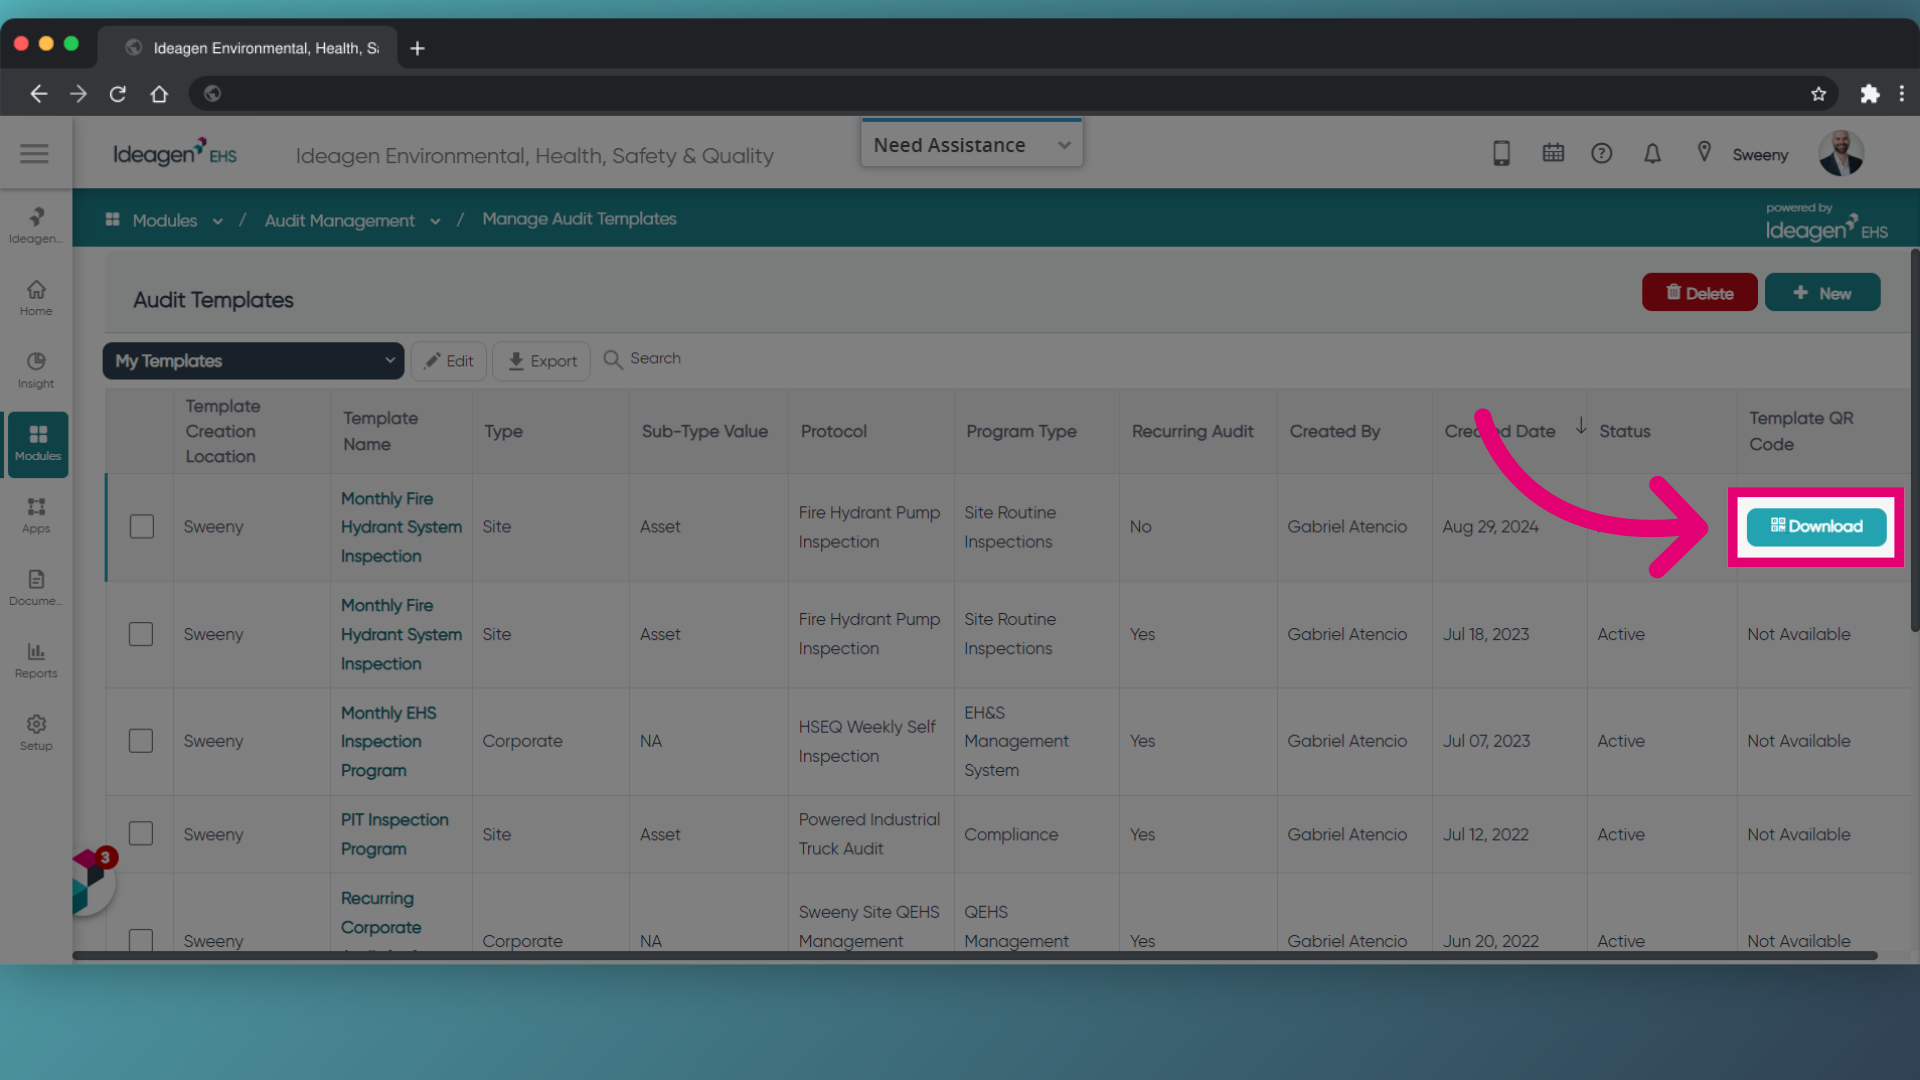Open Setup in the sidebar
The width and height of the screenshot is (1920, 1080).
pyautogui.click(x=36, y=732)
